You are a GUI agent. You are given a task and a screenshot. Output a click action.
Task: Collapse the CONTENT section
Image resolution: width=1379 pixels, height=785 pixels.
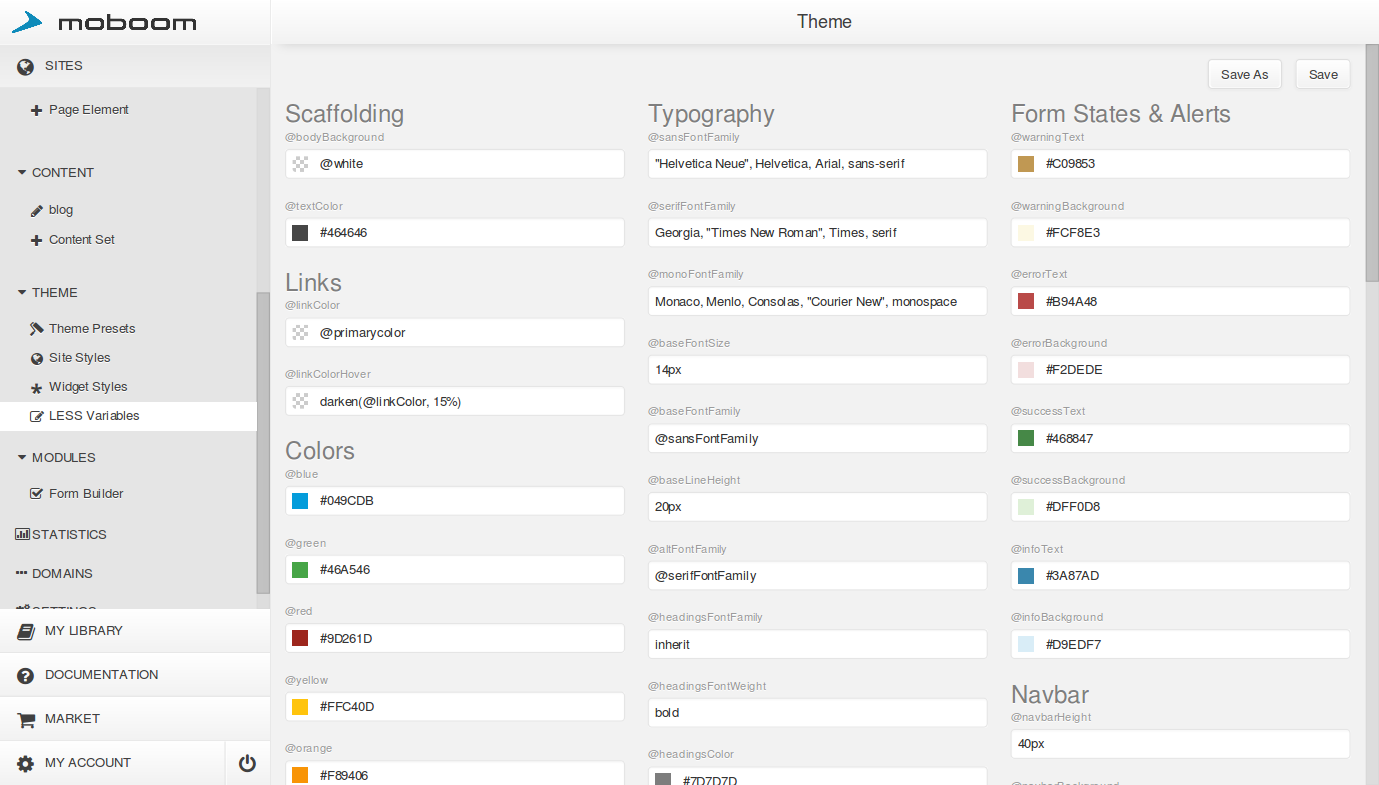pyautogui.click(x=22, y=173)
